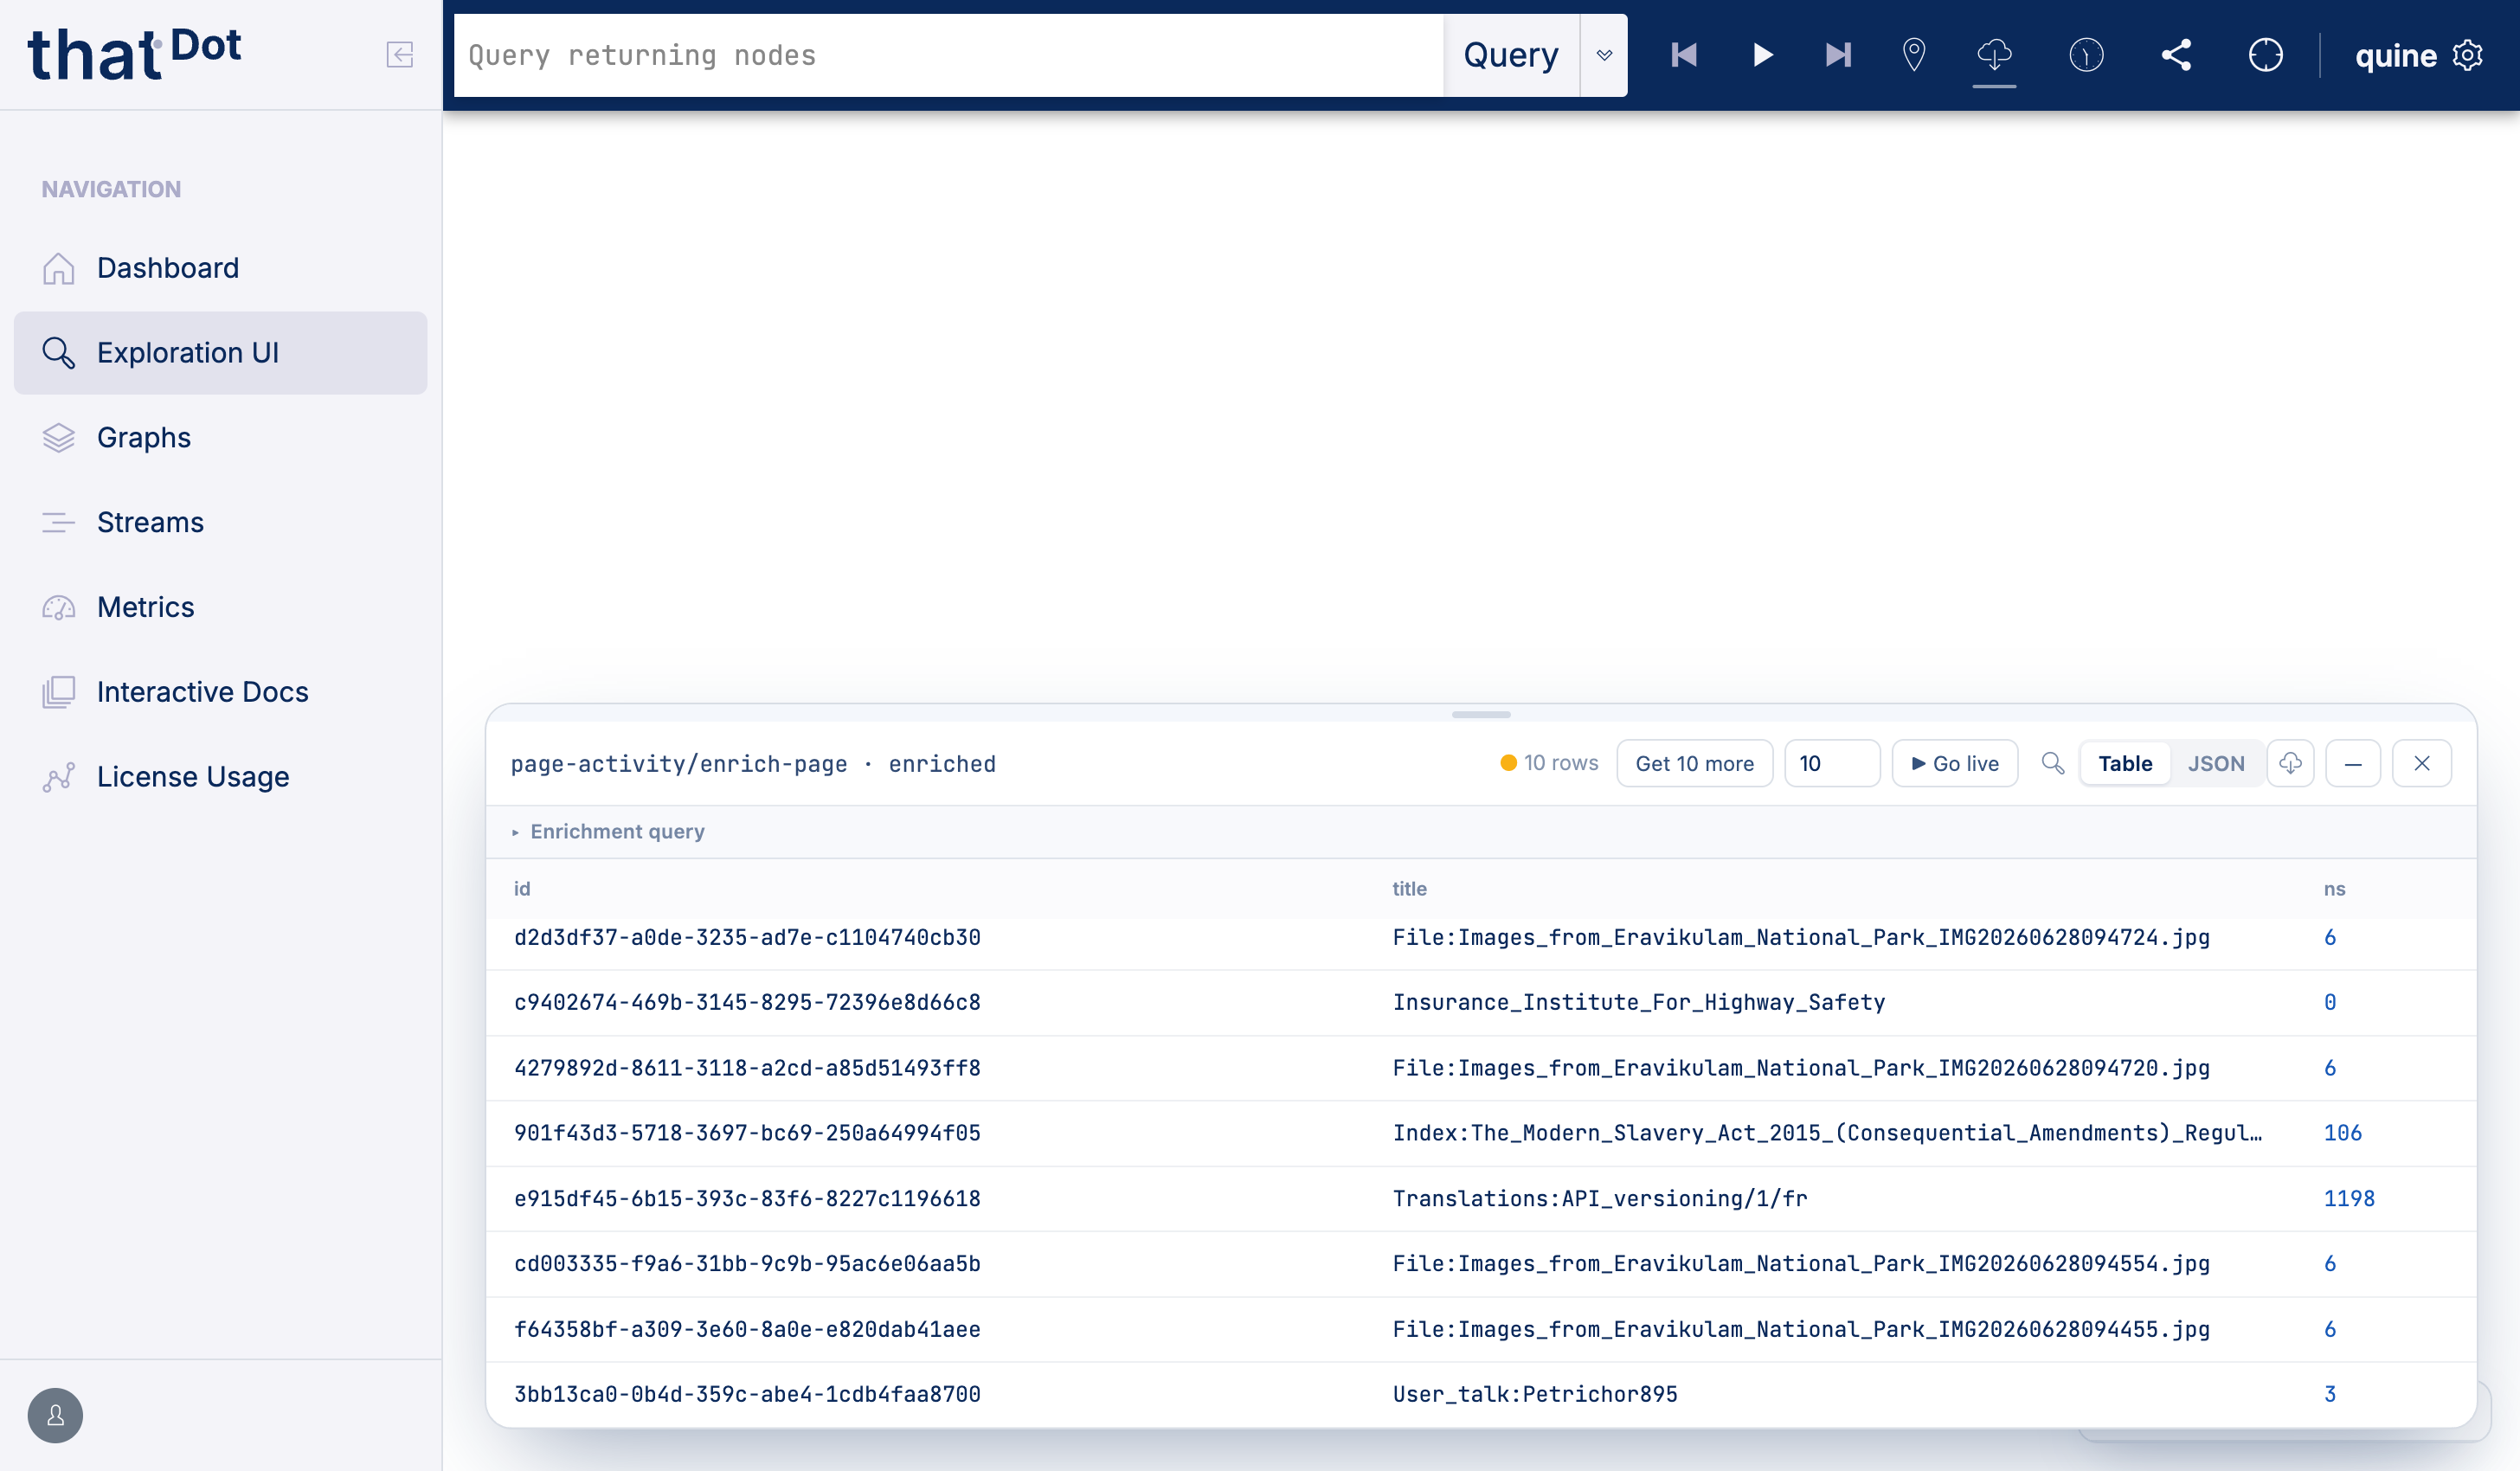
Task: Run the query with the Query button
Action: click(1511, 55)
